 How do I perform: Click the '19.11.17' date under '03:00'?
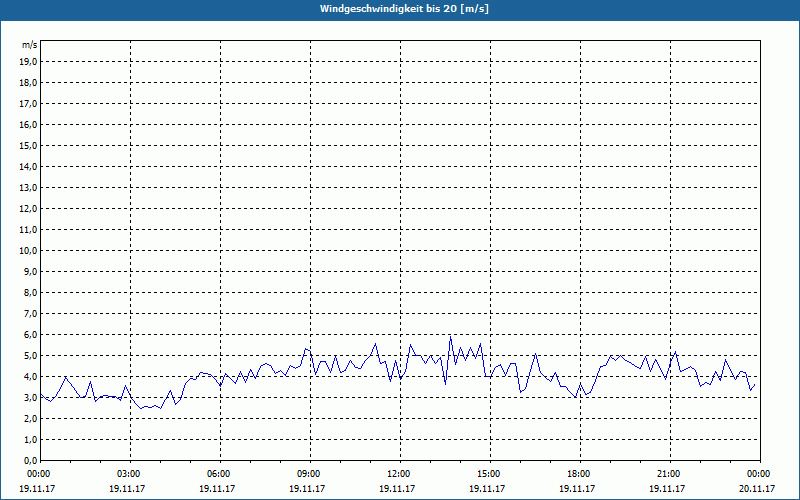click(127, 488)
